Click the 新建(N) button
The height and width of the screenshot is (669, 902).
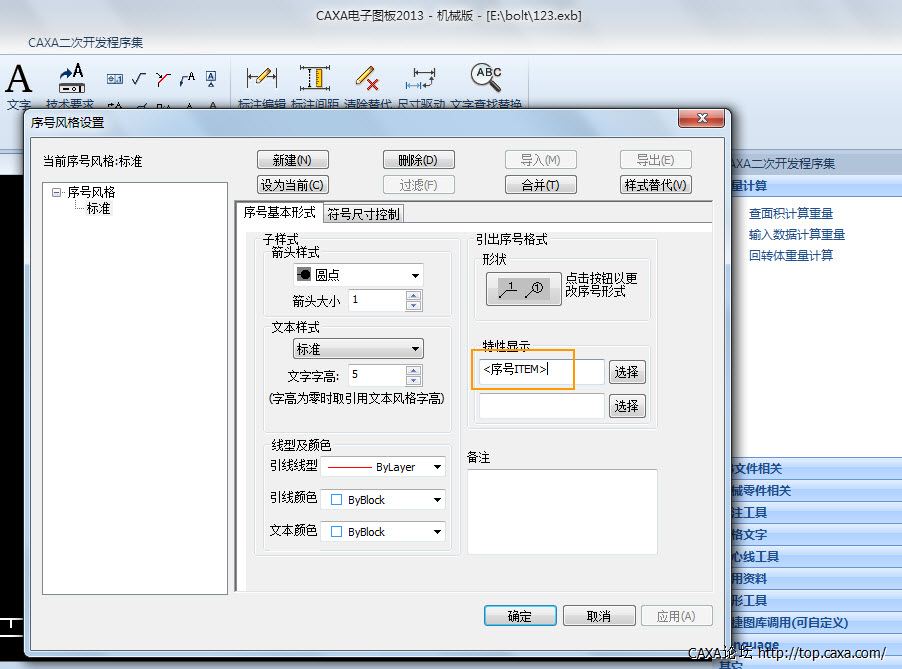(293, 160)
